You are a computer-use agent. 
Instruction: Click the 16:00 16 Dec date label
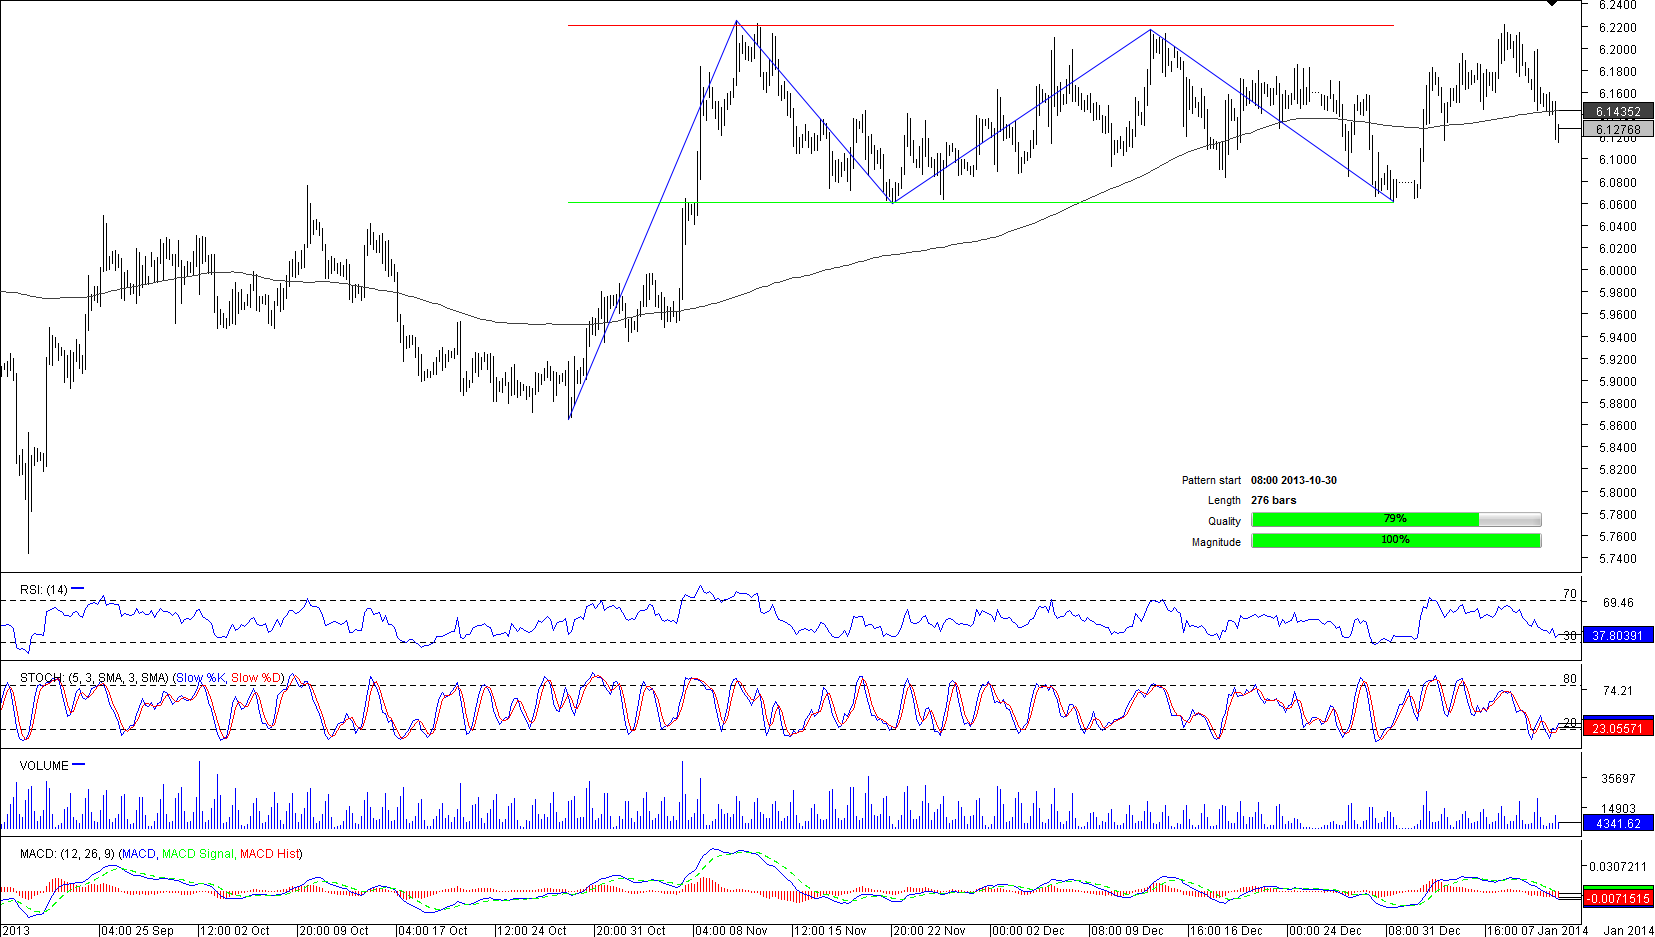pos(1226,931)
